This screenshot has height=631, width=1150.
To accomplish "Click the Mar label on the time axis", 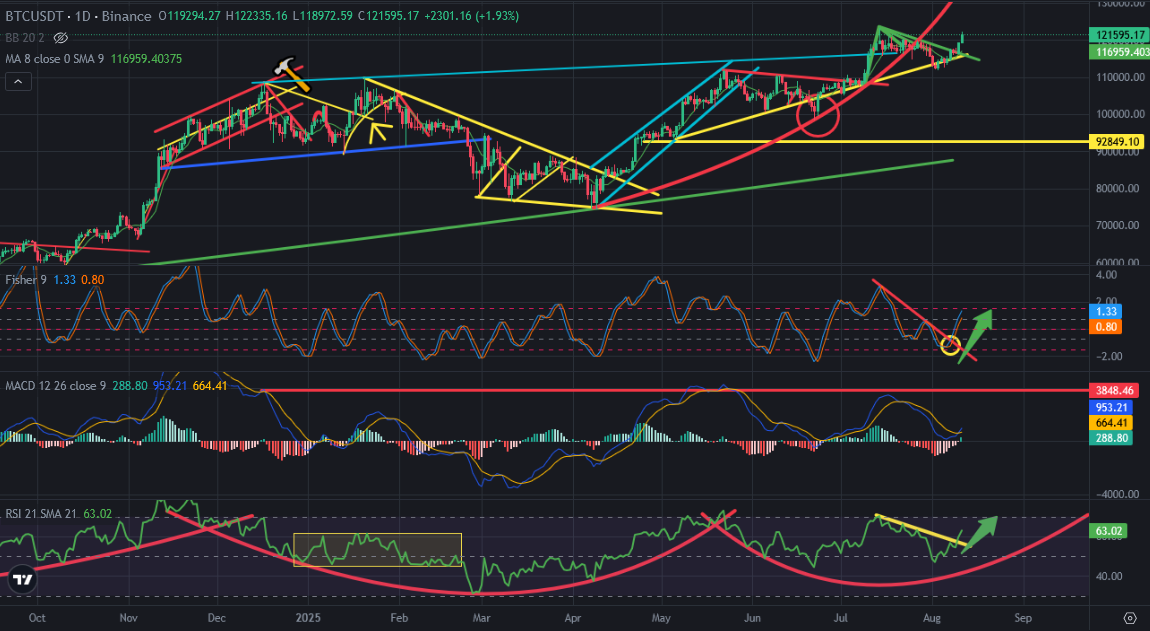I will point(481,618).
